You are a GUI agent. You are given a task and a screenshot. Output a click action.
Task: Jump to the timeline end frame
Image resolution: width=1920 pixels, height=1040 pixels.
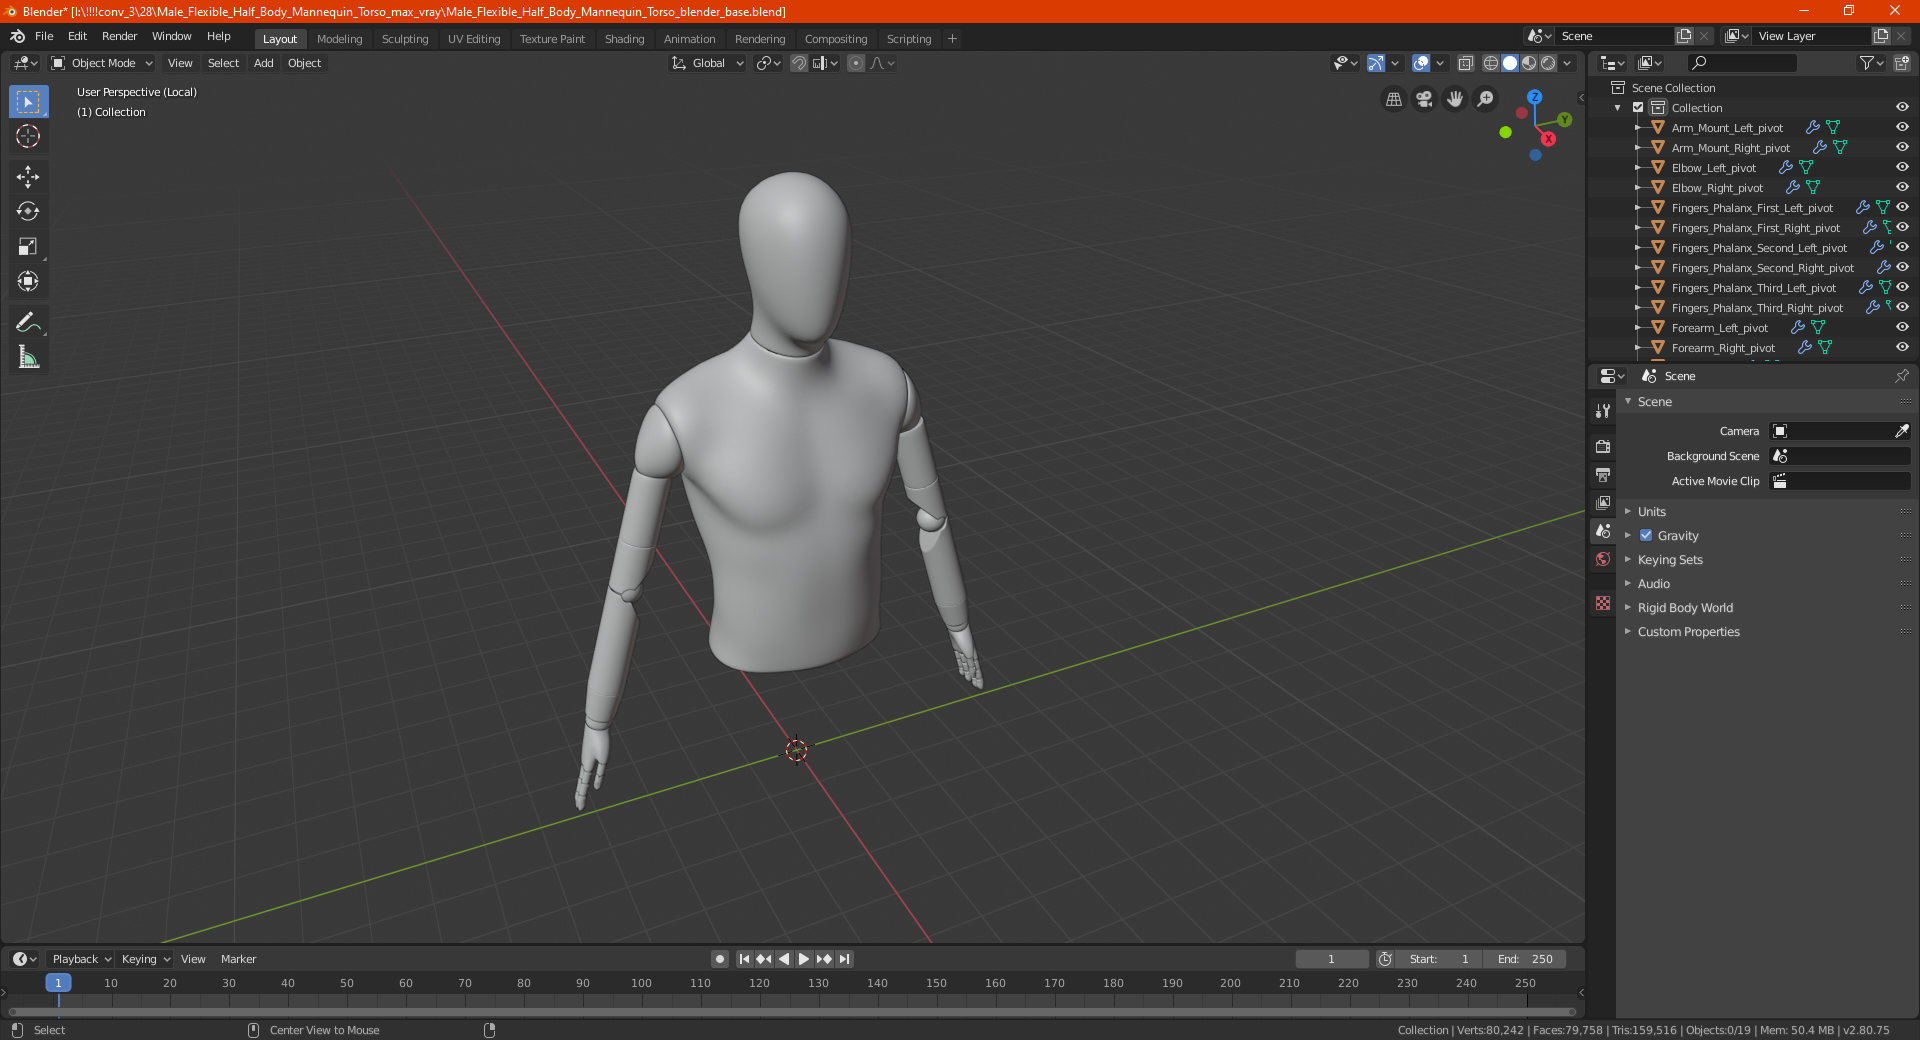point(844,959)
